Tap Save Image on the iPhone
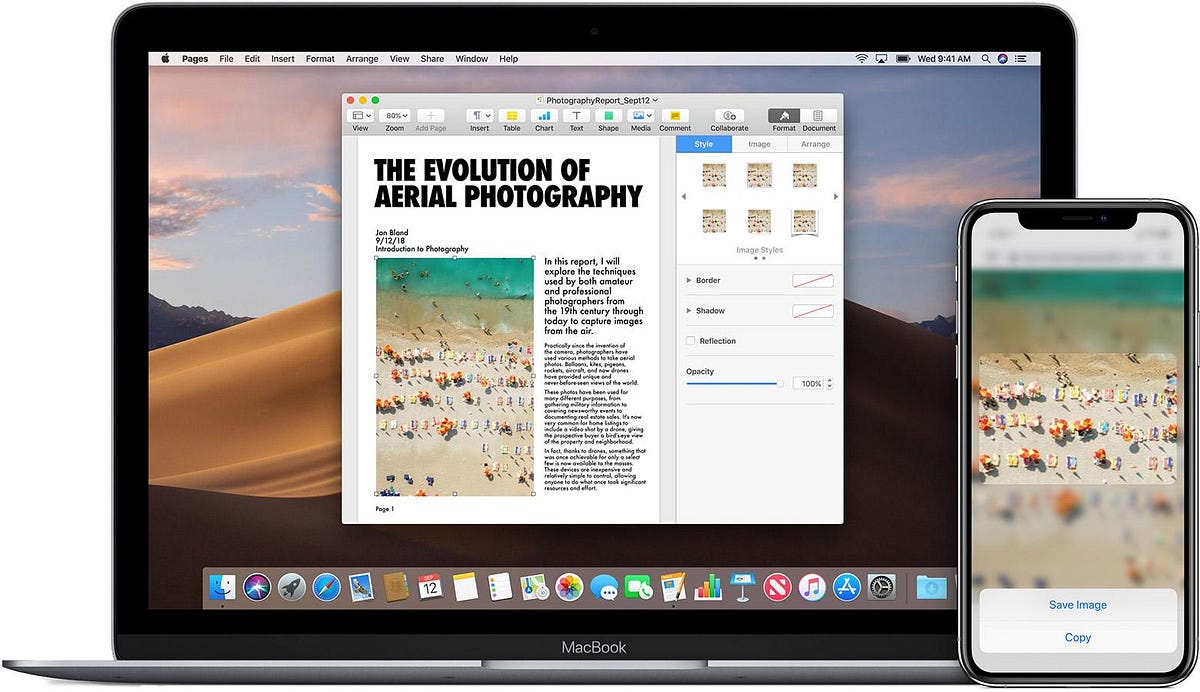 (1078, 604)
